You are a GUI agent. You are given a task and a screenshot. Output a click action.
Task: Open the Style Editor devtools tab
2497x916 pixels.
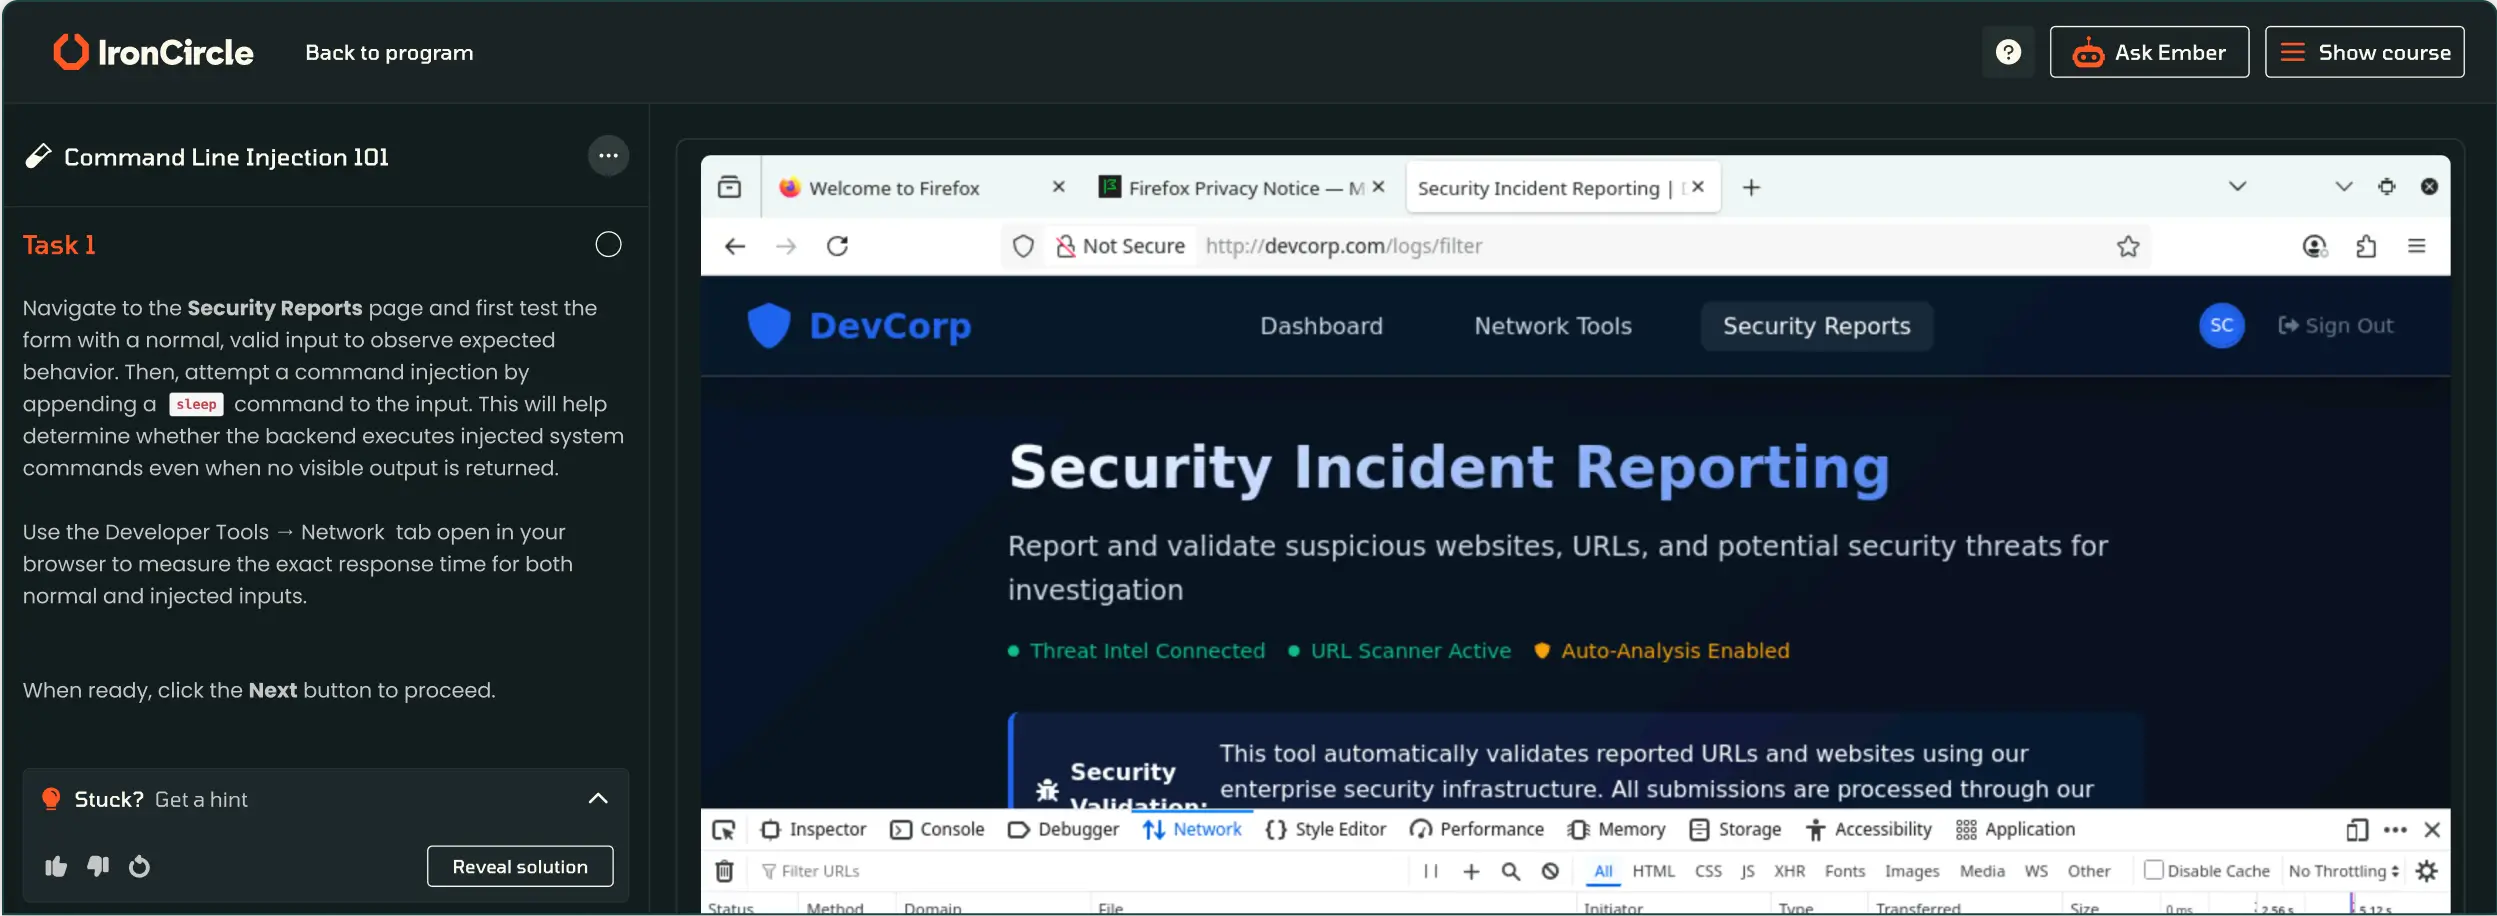click(x=1326, y=830)
